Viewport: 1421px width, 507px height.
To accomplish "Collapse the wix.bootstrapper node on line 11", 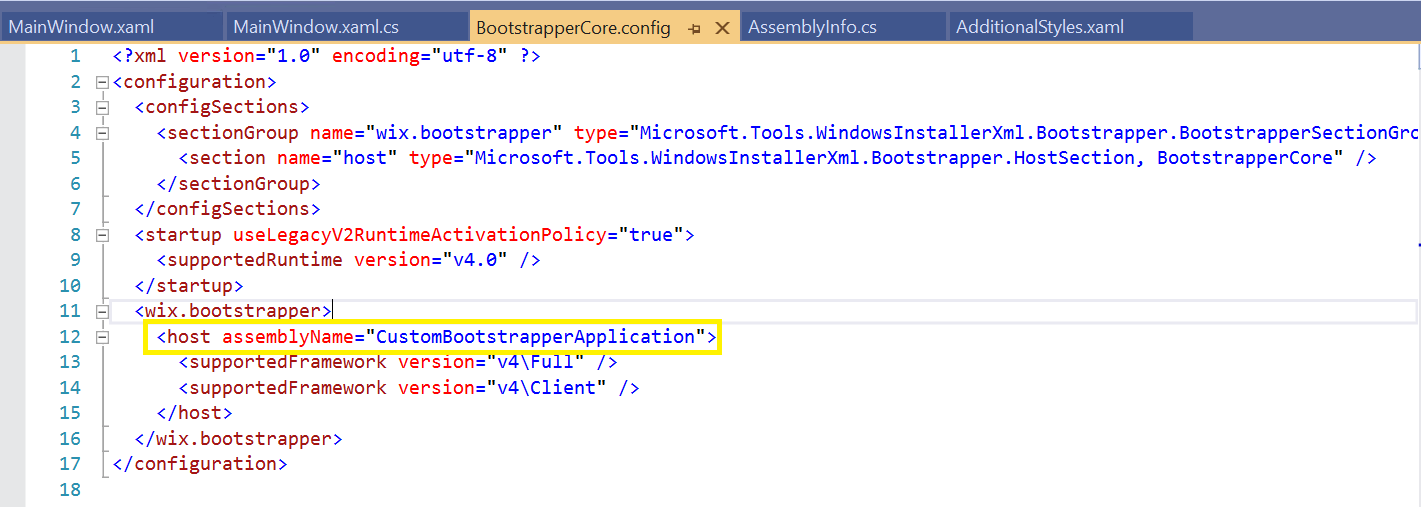I will click(x=101, y=311).
